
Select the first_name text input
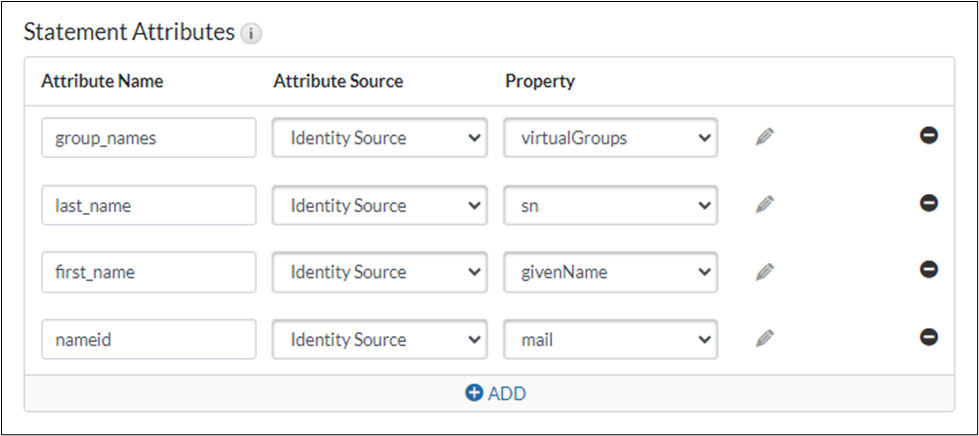[149, 272]
